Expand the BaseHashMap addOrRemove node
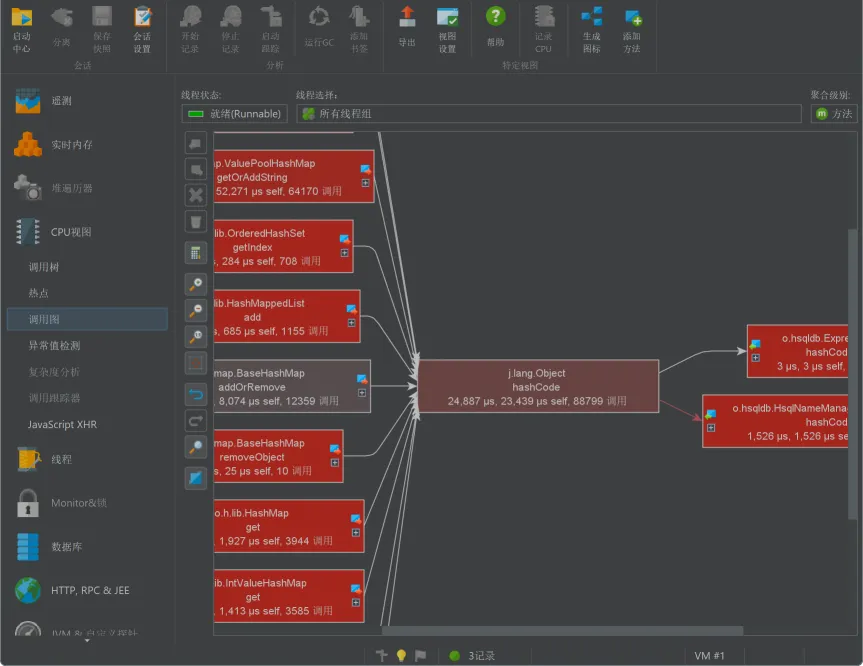 tap(362, 392)
